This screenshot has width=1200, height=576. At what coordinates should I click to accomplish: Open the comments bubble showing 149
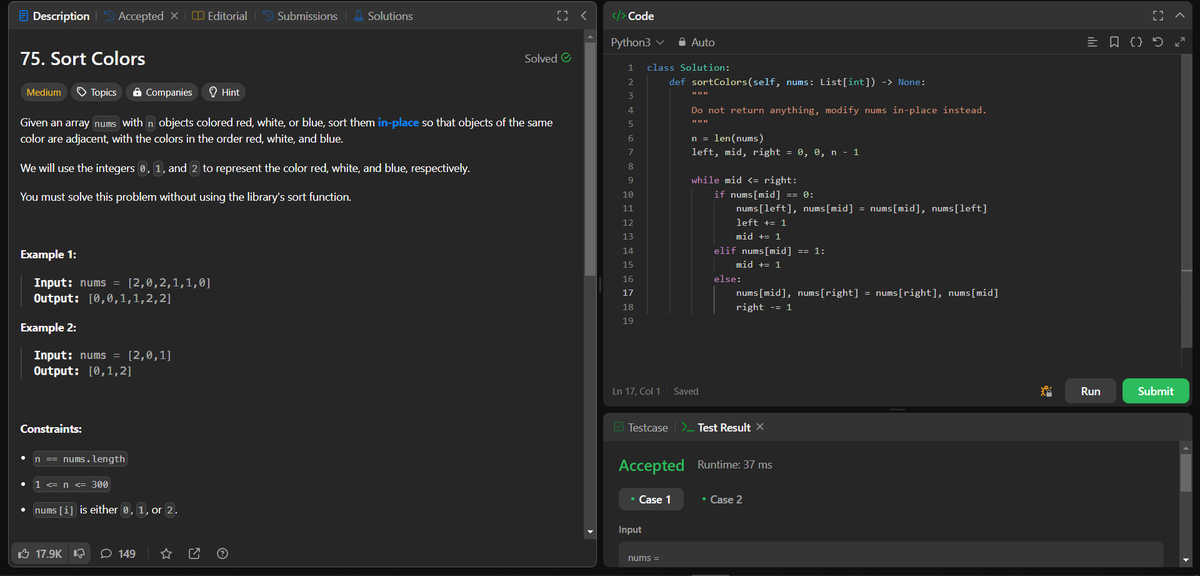pos(119,553)
